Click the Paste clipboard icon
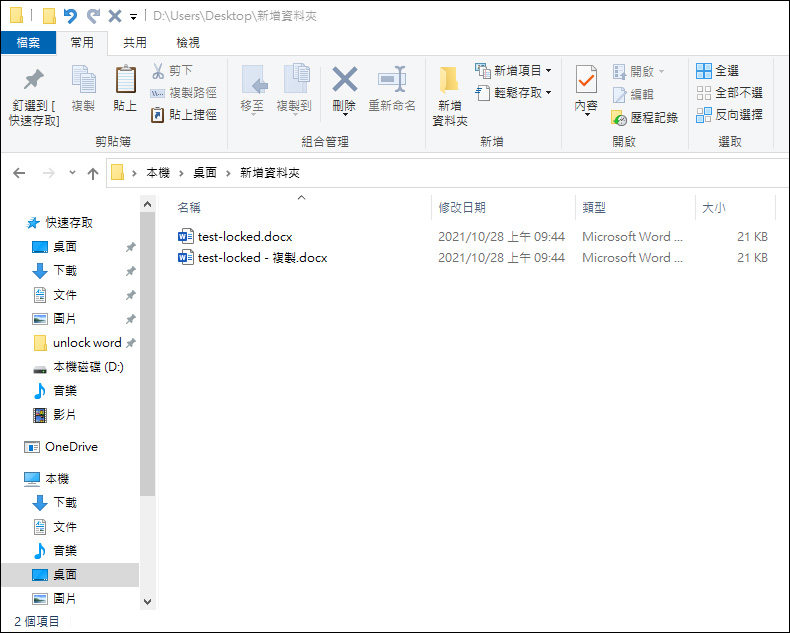 [x=125, y=79]
